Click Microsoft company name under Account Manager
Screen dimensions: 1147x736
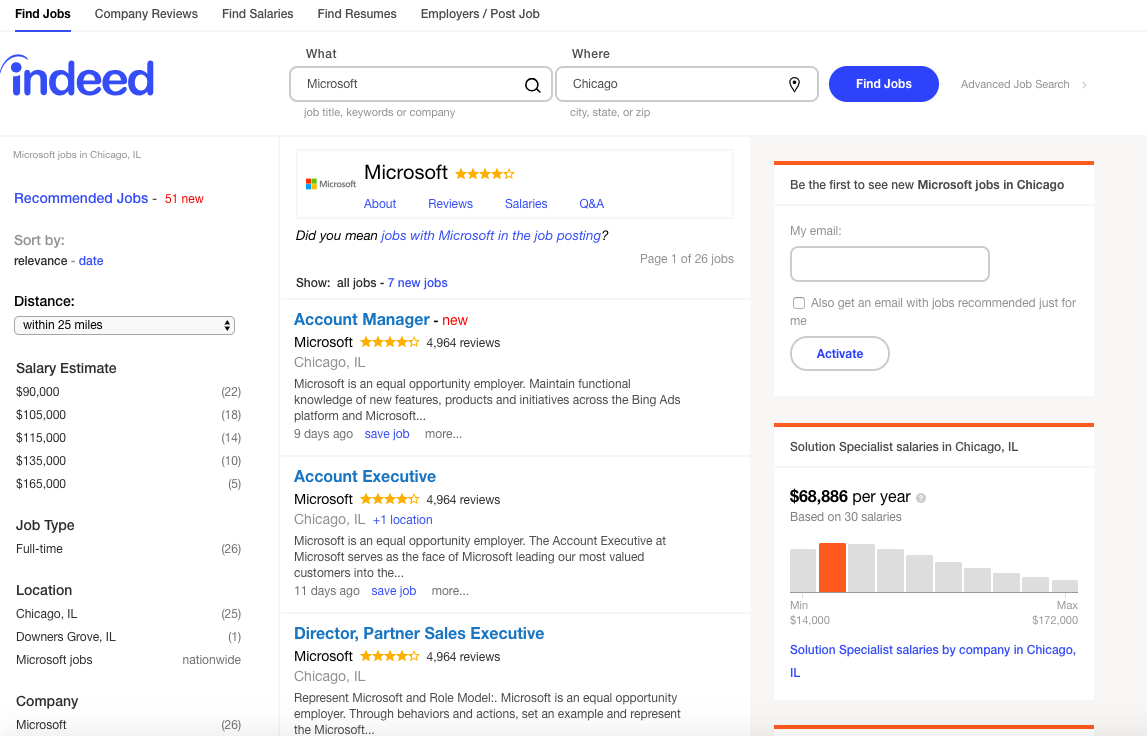(x=323, y=342)
